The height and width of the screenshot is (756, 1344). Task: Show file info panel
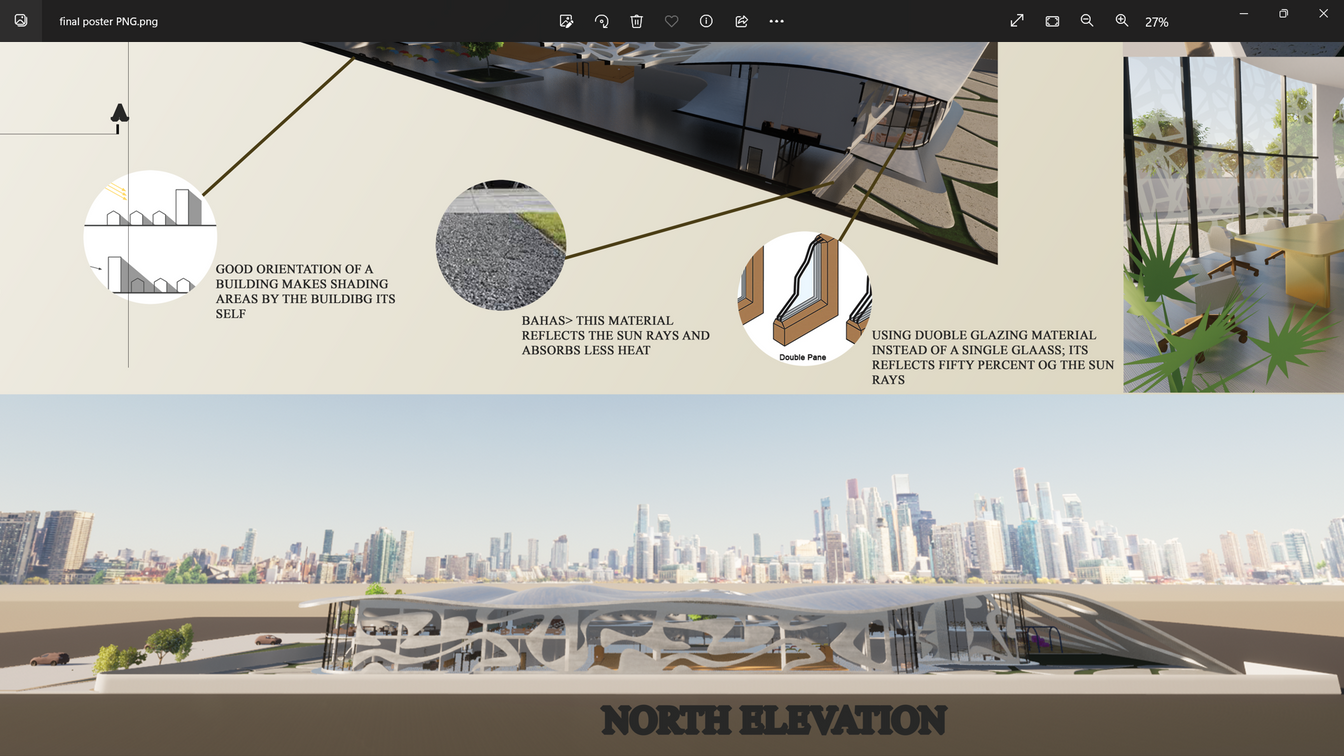(706, 21)
